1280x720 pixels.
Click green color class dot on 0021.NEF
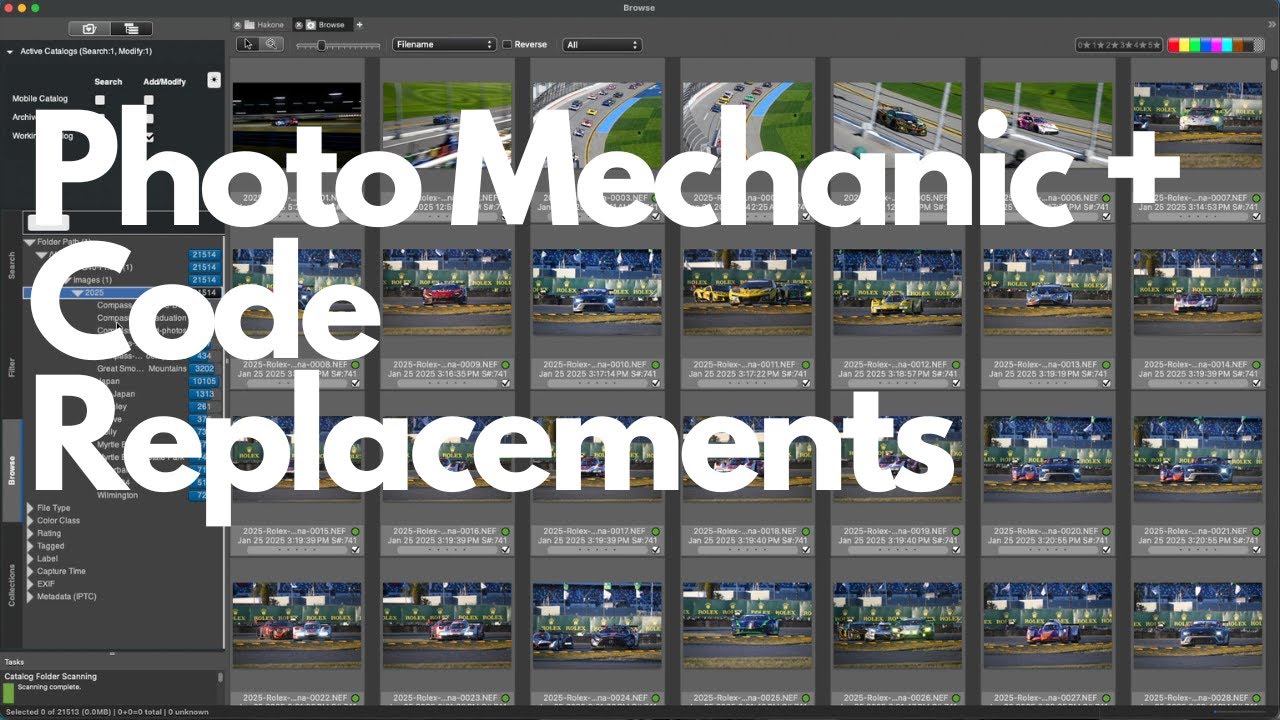click(1256, 531)
